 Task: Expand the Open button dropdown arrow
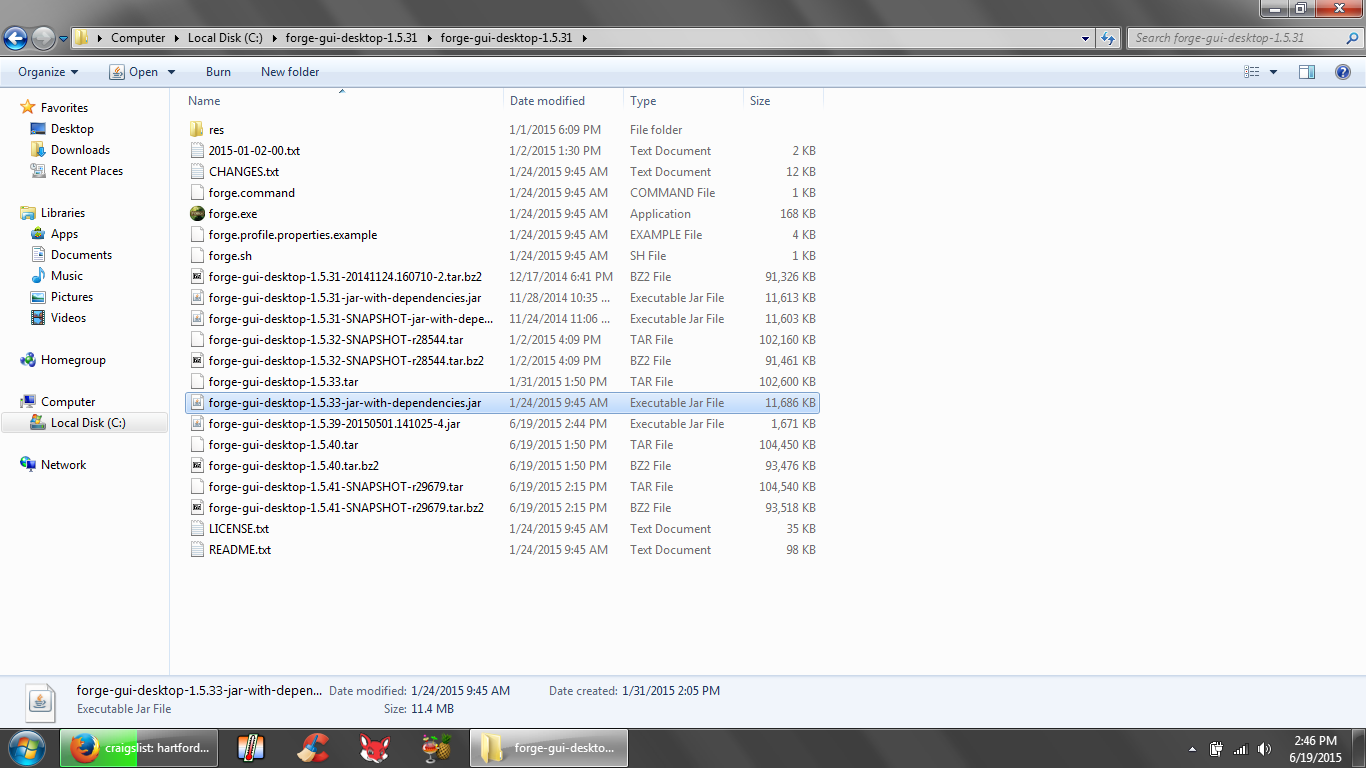click(x=171, y=72)
